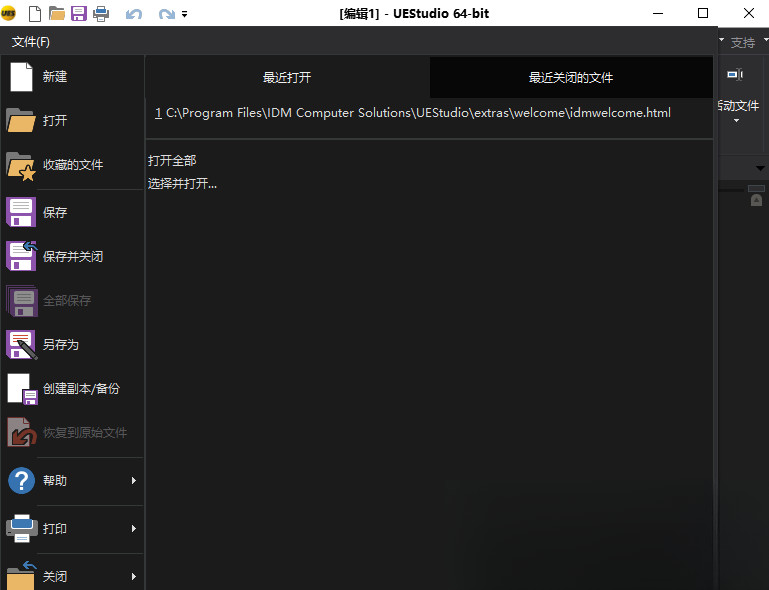Click the 帮助 question mark icon
This screenshot has width=769, height=590.
pyautogui.click(x=22, y=481)
